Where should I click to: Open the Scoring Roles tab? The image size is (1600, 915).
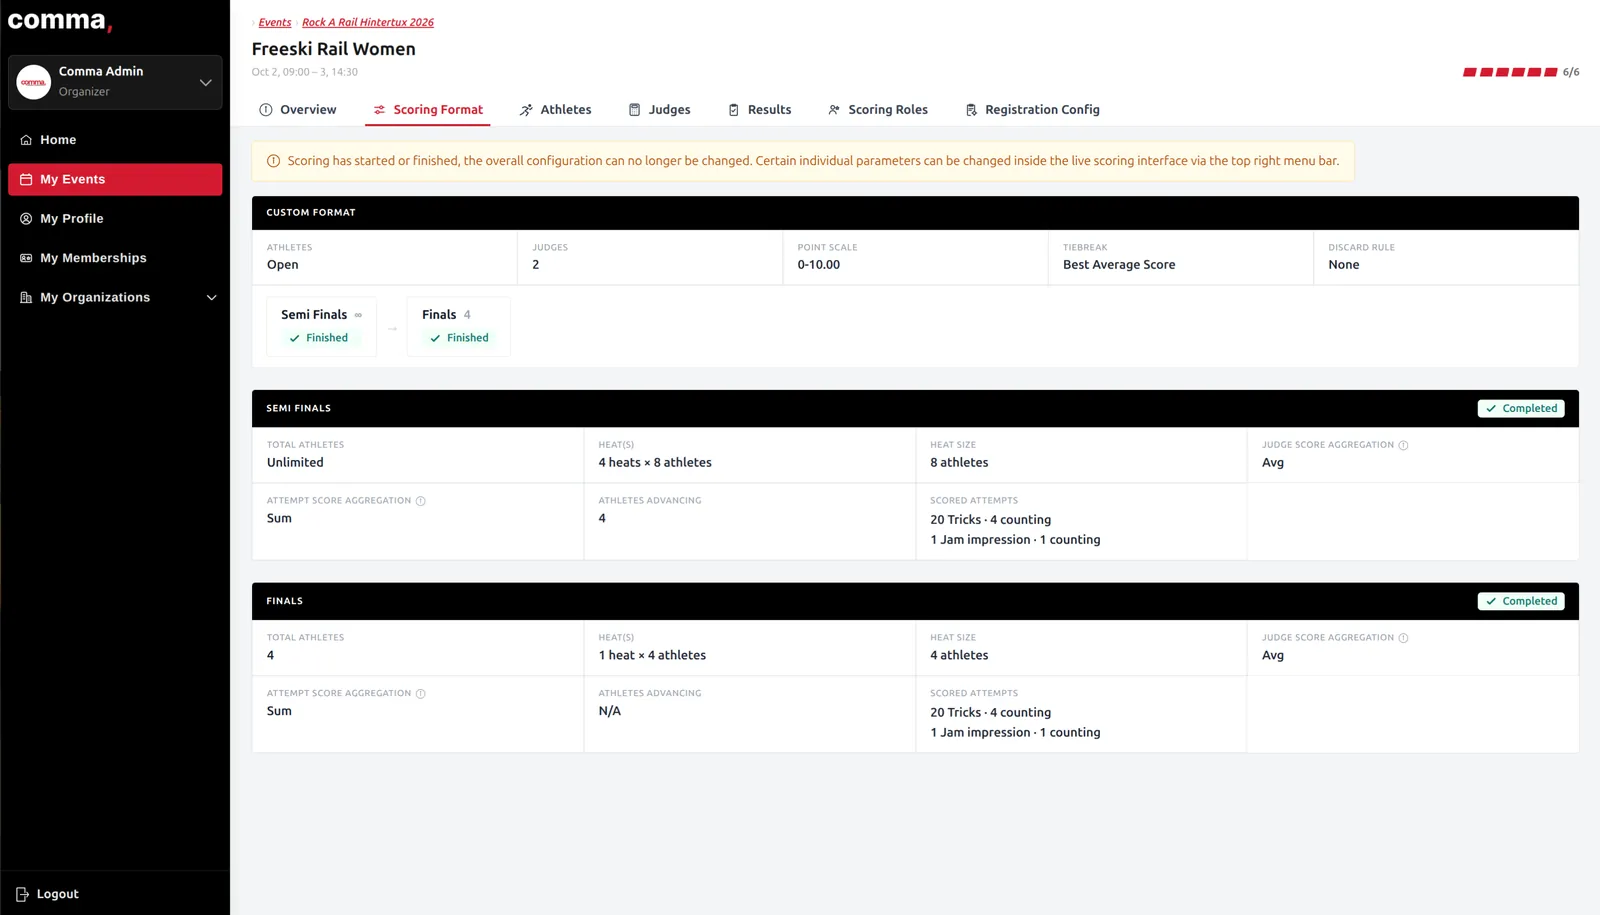pyautogui.click(x=878, y=110)
